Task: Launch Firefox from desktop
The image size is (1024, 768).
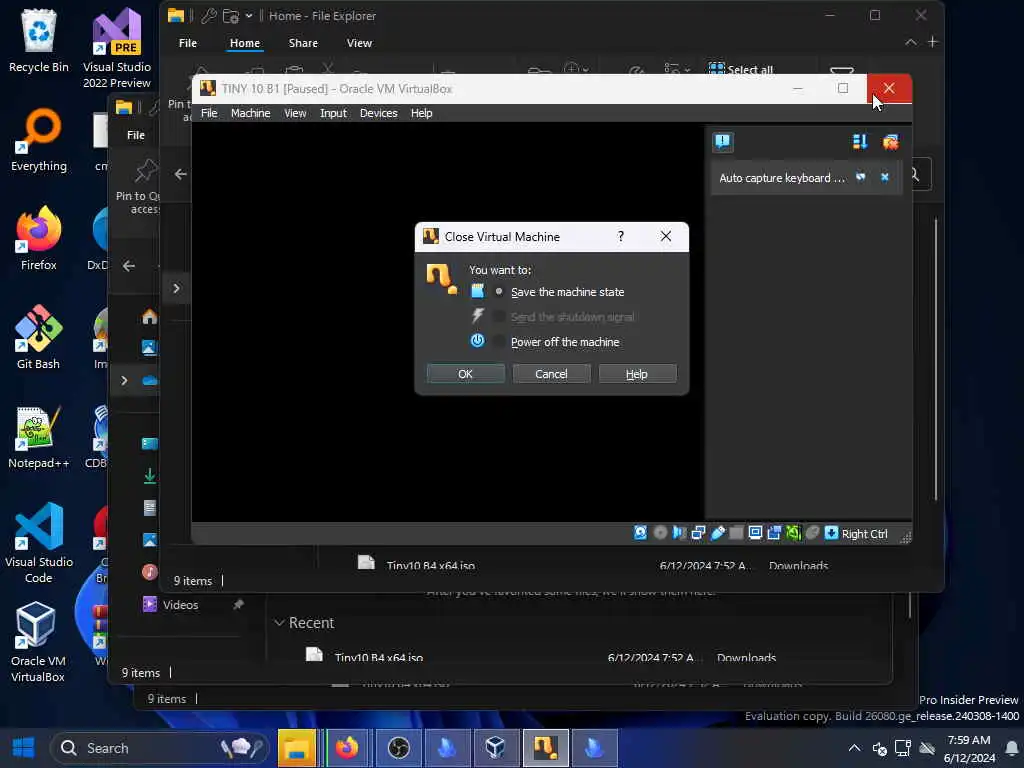Action: 39,238
